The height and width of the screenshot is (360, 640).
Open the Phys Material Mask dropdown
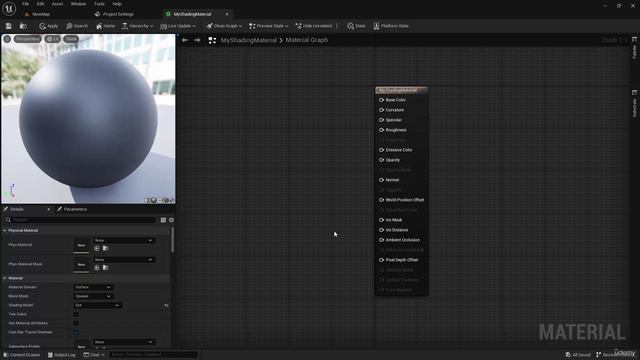point(124,260)
